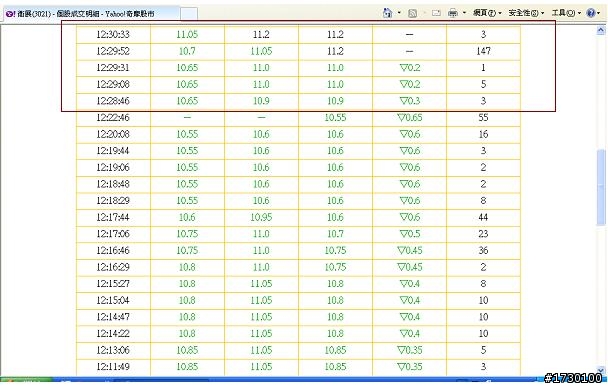Click the RSS feeds icon
The height and width of the screenshot is (386, 608).
pos(413,14)
